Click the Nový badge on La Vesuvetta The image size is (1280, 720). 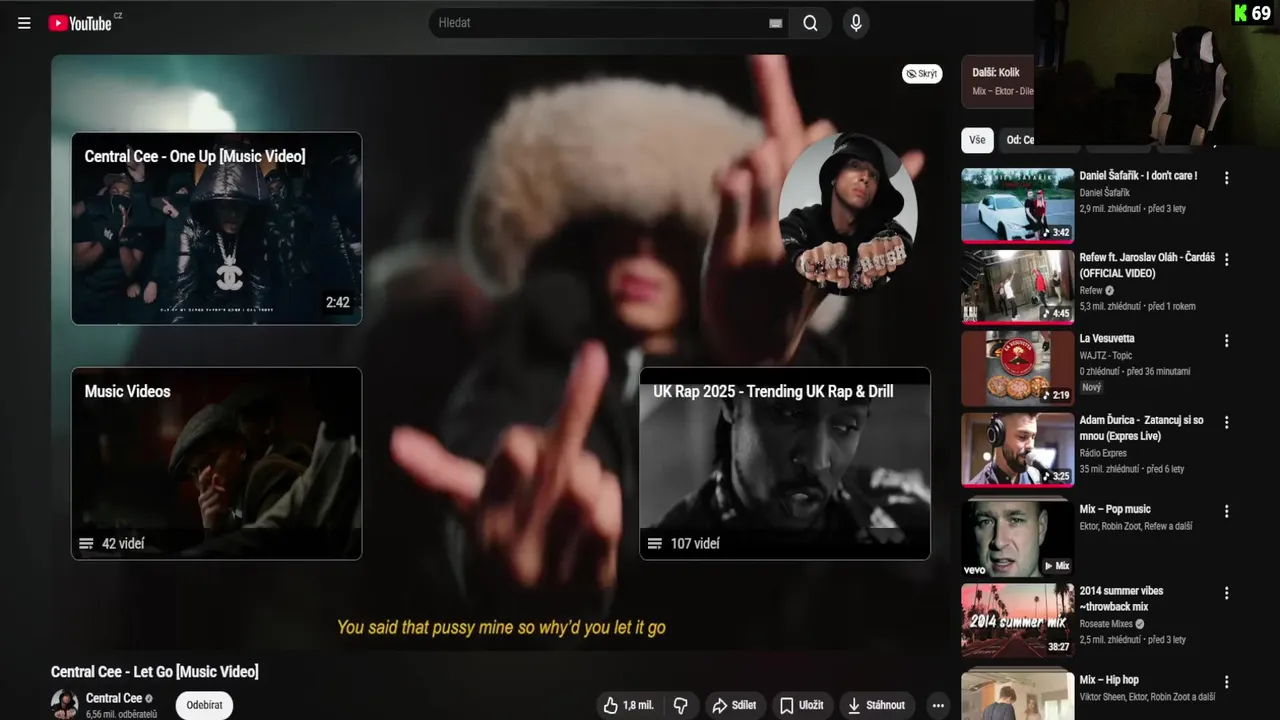(1091, 387)
